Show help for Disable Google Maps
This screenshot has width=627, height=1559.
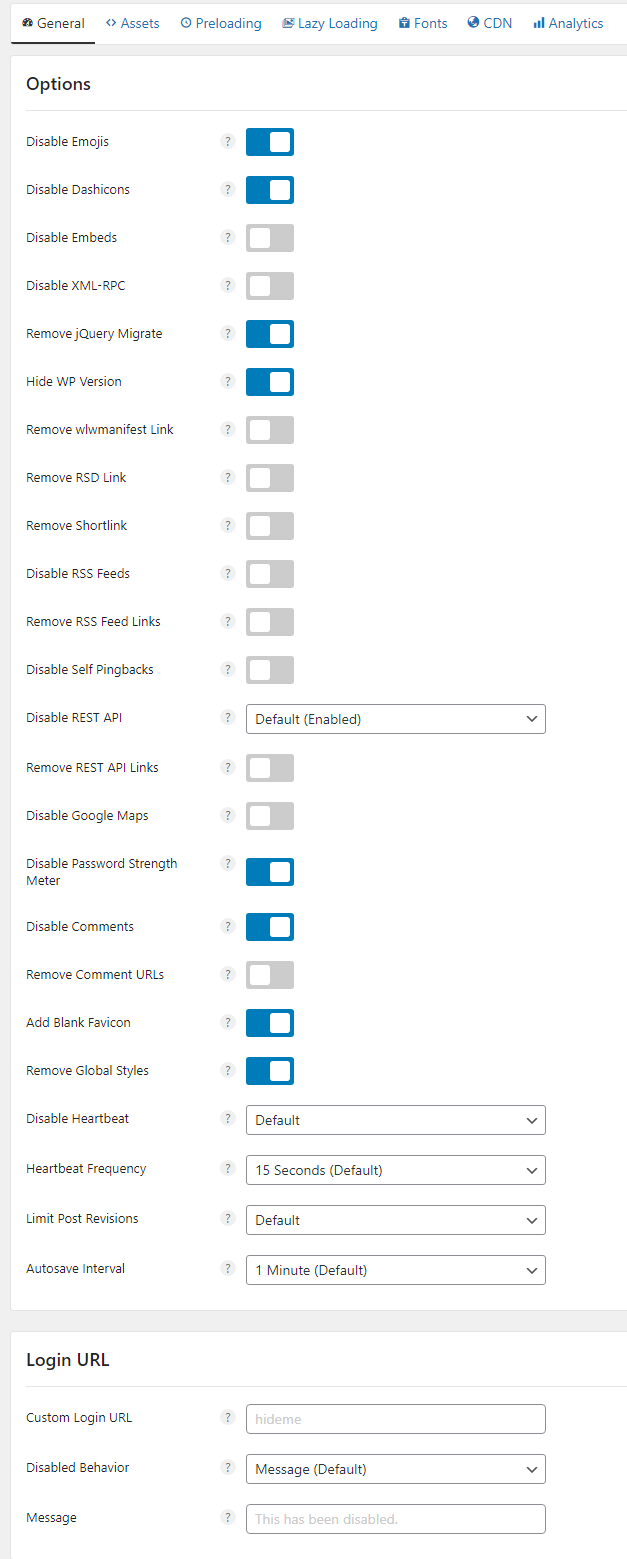227,816
